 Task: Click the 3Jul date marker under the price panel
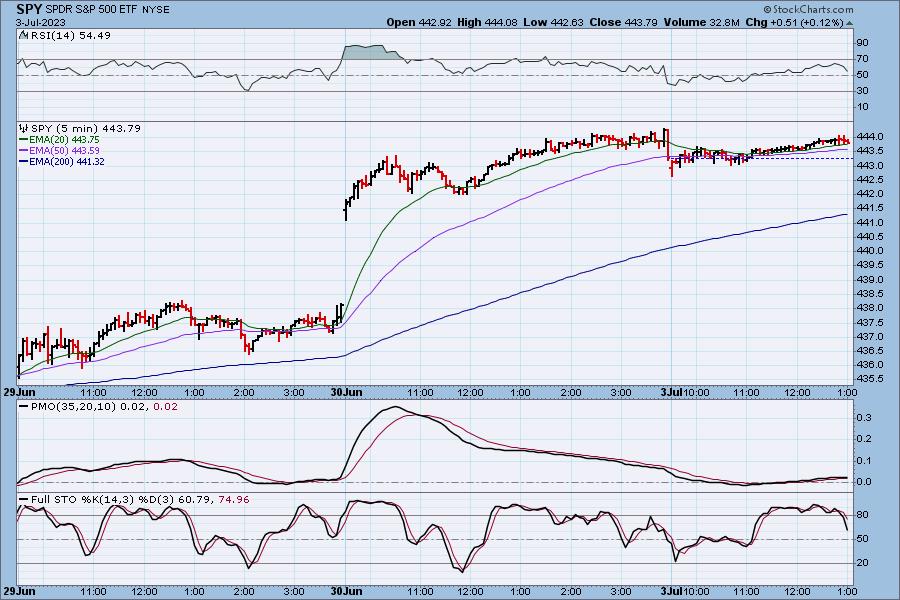(671, 392)
